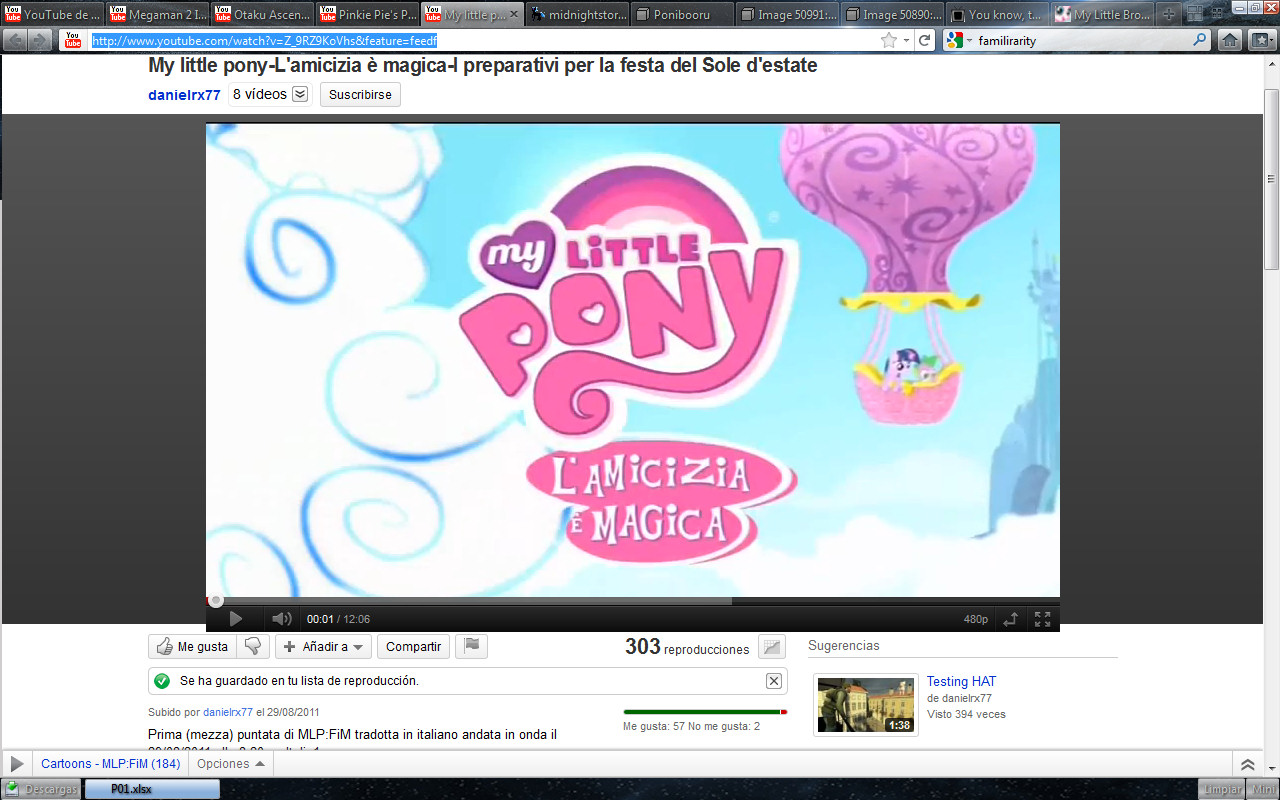This screenshot has width=1280, height=800.
Task: Switch to the Image 50890 tab
Action: (893, 15)
